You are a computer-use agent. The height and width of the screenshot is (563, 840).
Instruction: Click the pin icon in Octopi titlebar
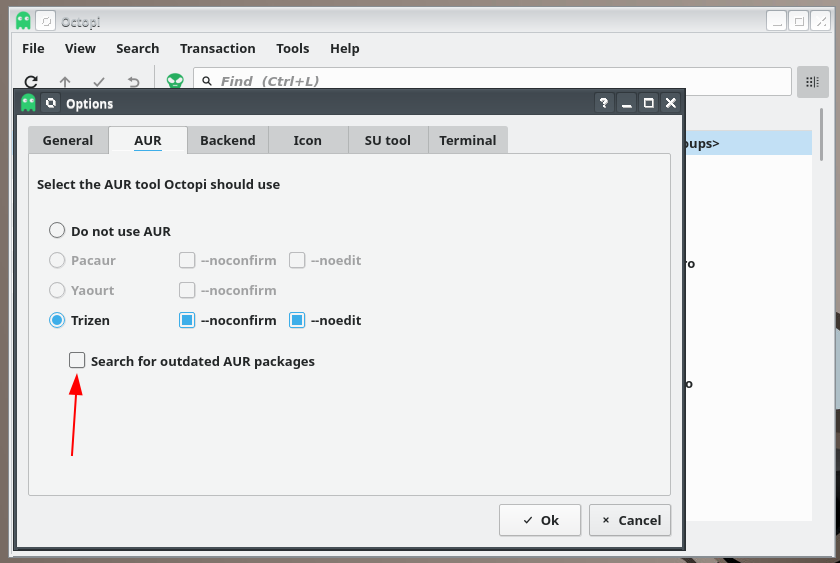pos(46,21)
